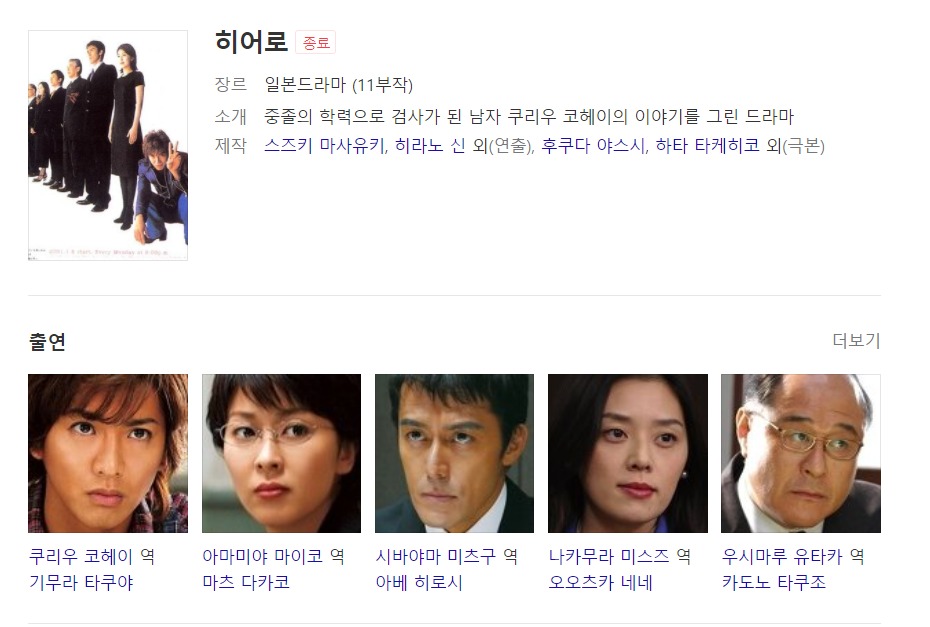Open writer 하타 타케히코 link
This screenshot has width=930, height=627.
[707, 145]
